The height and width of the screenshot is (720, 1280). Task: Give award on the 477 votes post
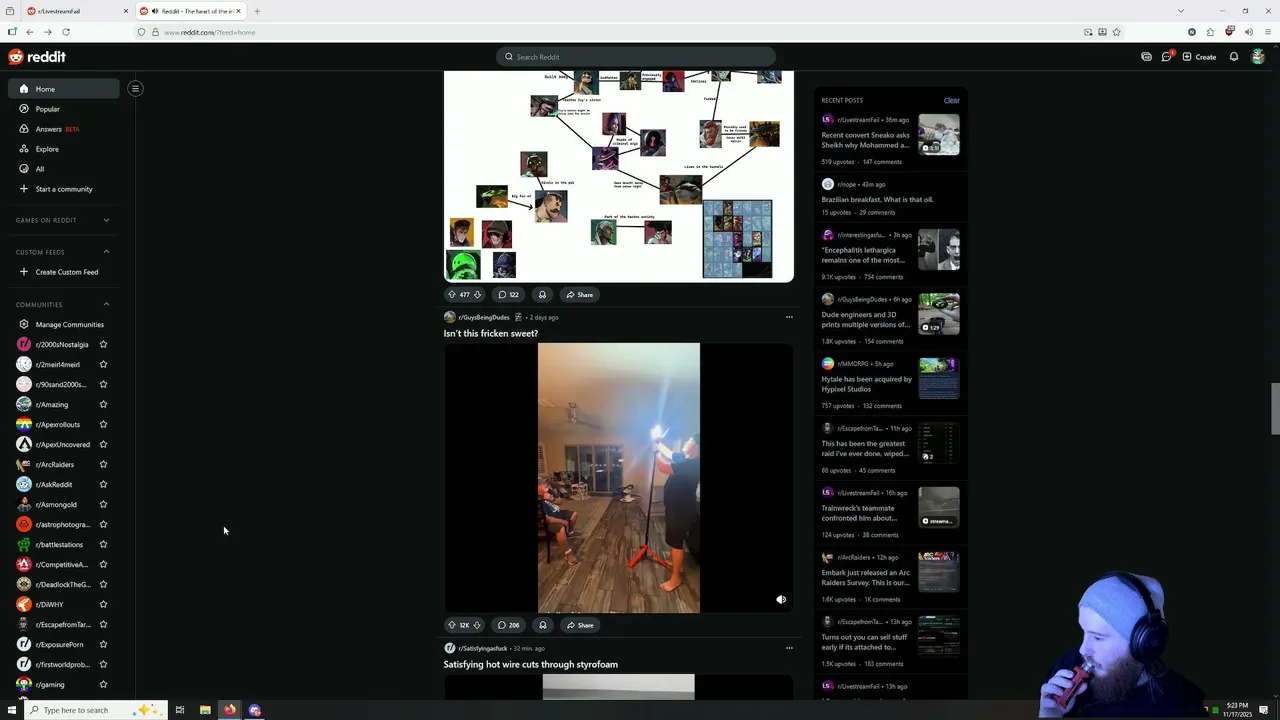pos(542,294)
